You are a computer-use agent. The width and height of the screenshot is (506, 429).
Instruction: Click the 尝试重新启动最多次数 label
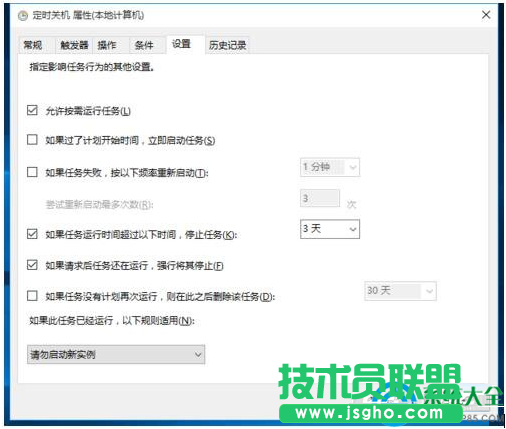pos(99,204)
